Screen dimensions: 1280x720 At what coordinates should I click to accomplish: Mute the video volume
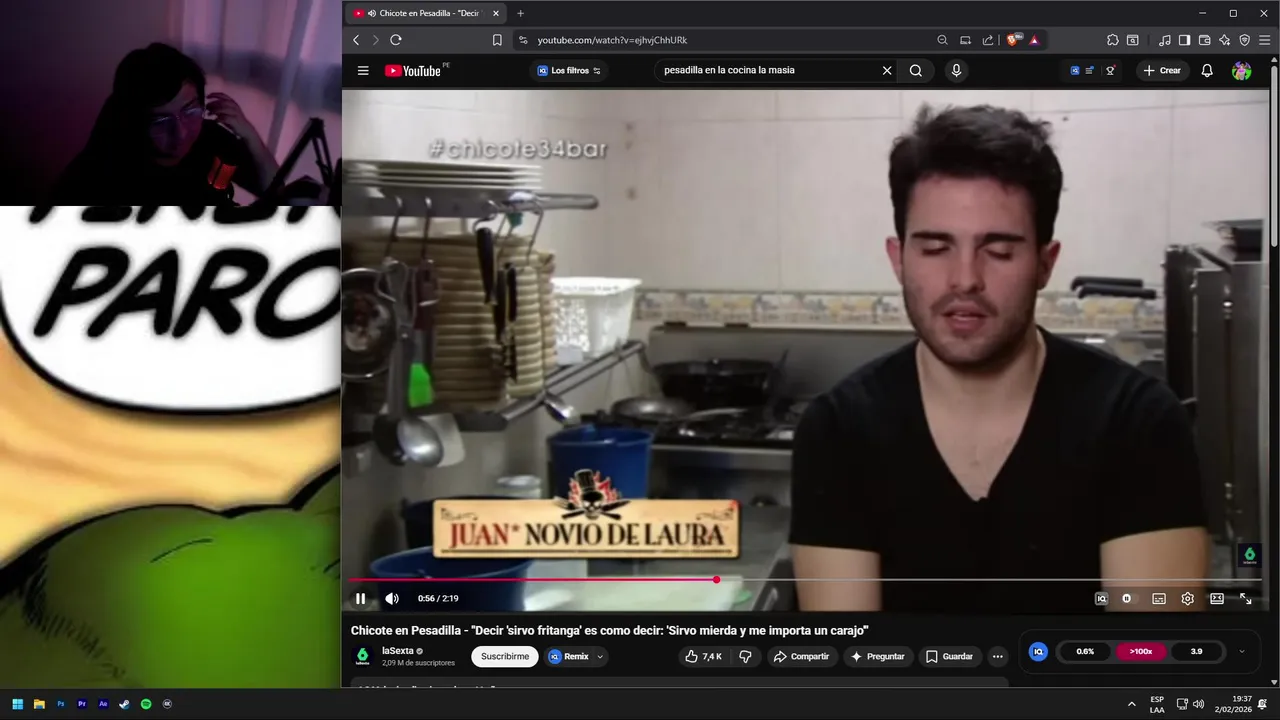(x=392, y=599)
